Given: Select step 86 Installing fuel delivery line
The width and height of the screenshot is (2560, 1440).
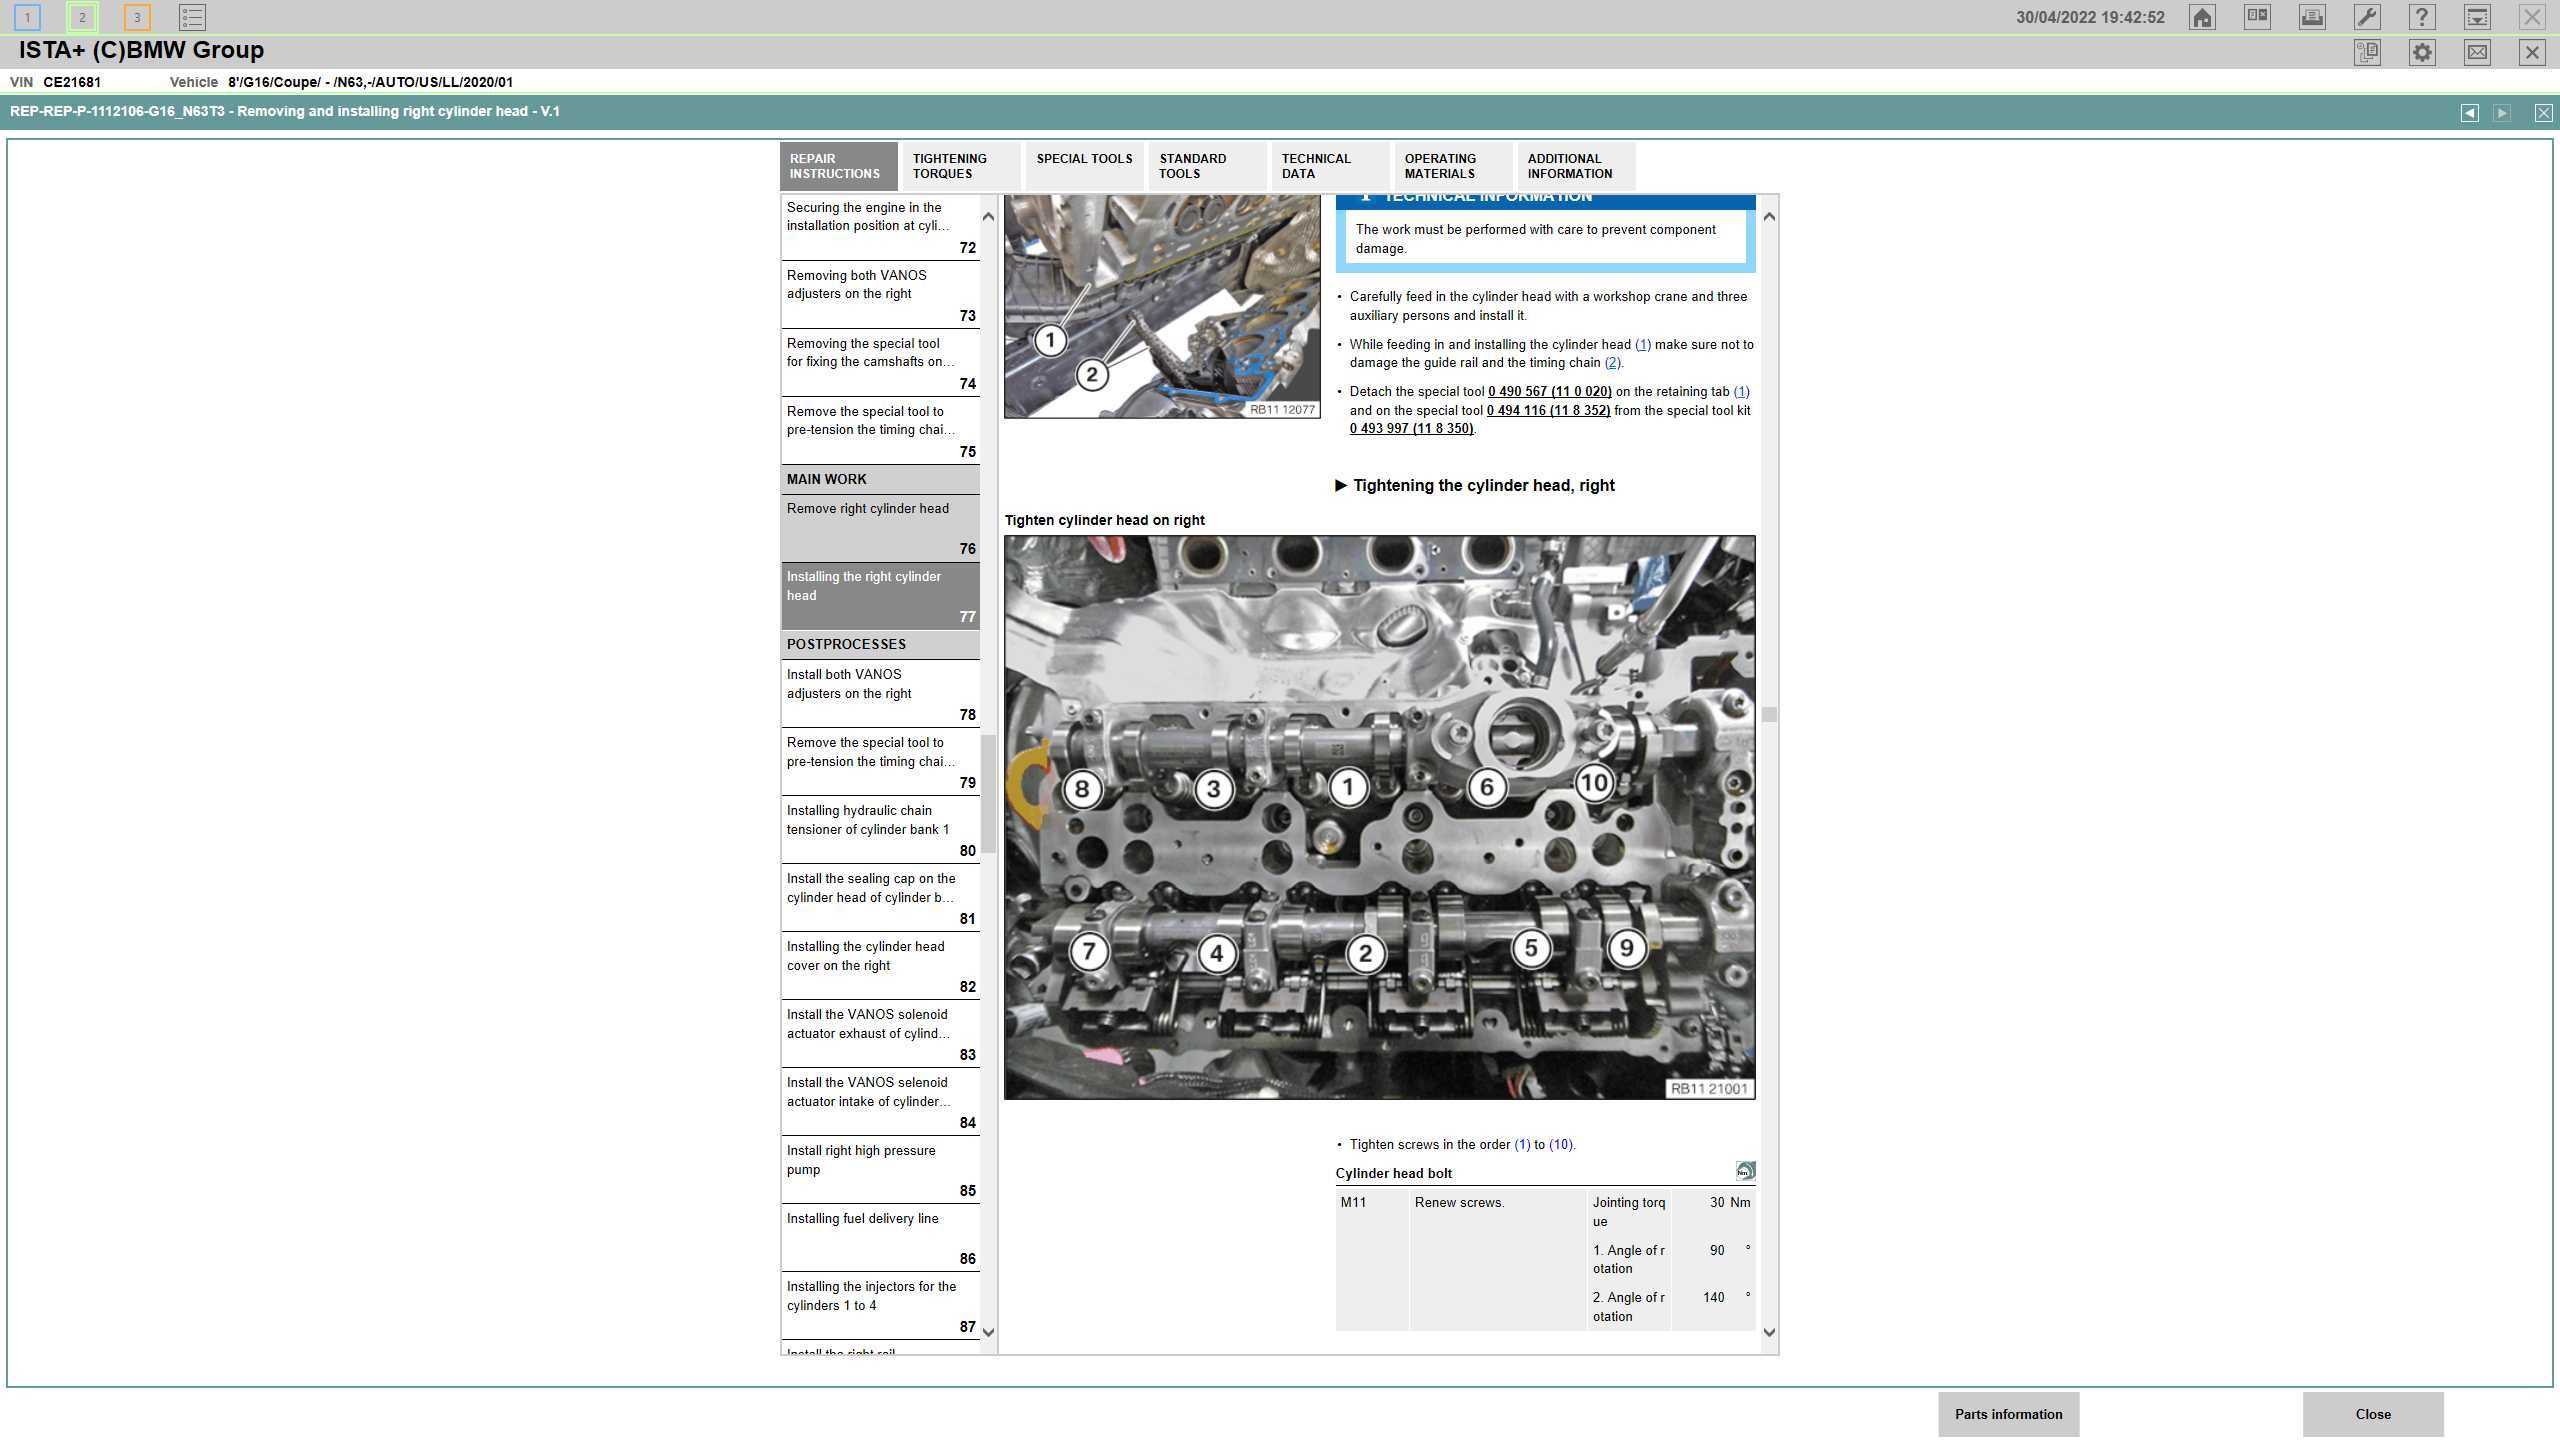Looking at the screenshot, I should pos(880,1239).
